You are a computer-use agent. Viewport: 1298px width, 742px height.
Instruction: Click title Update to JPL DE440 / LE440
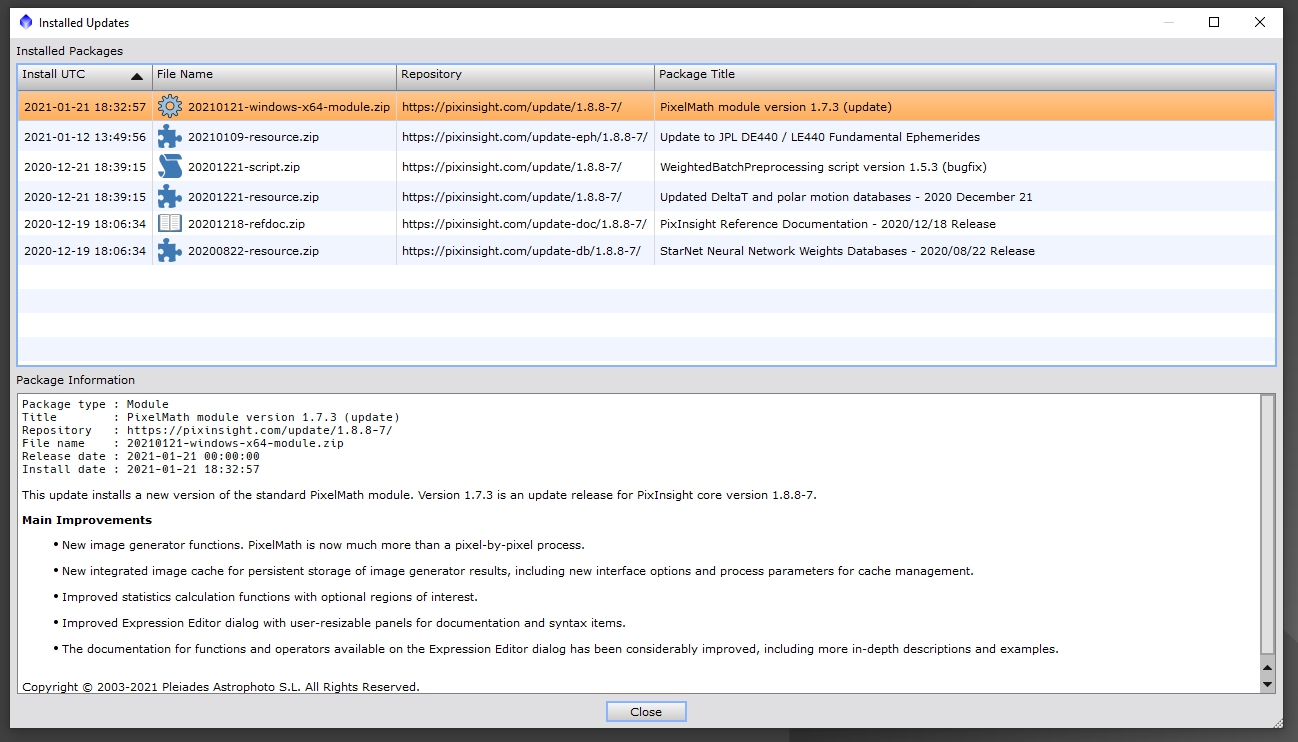(x=820, y=137)
